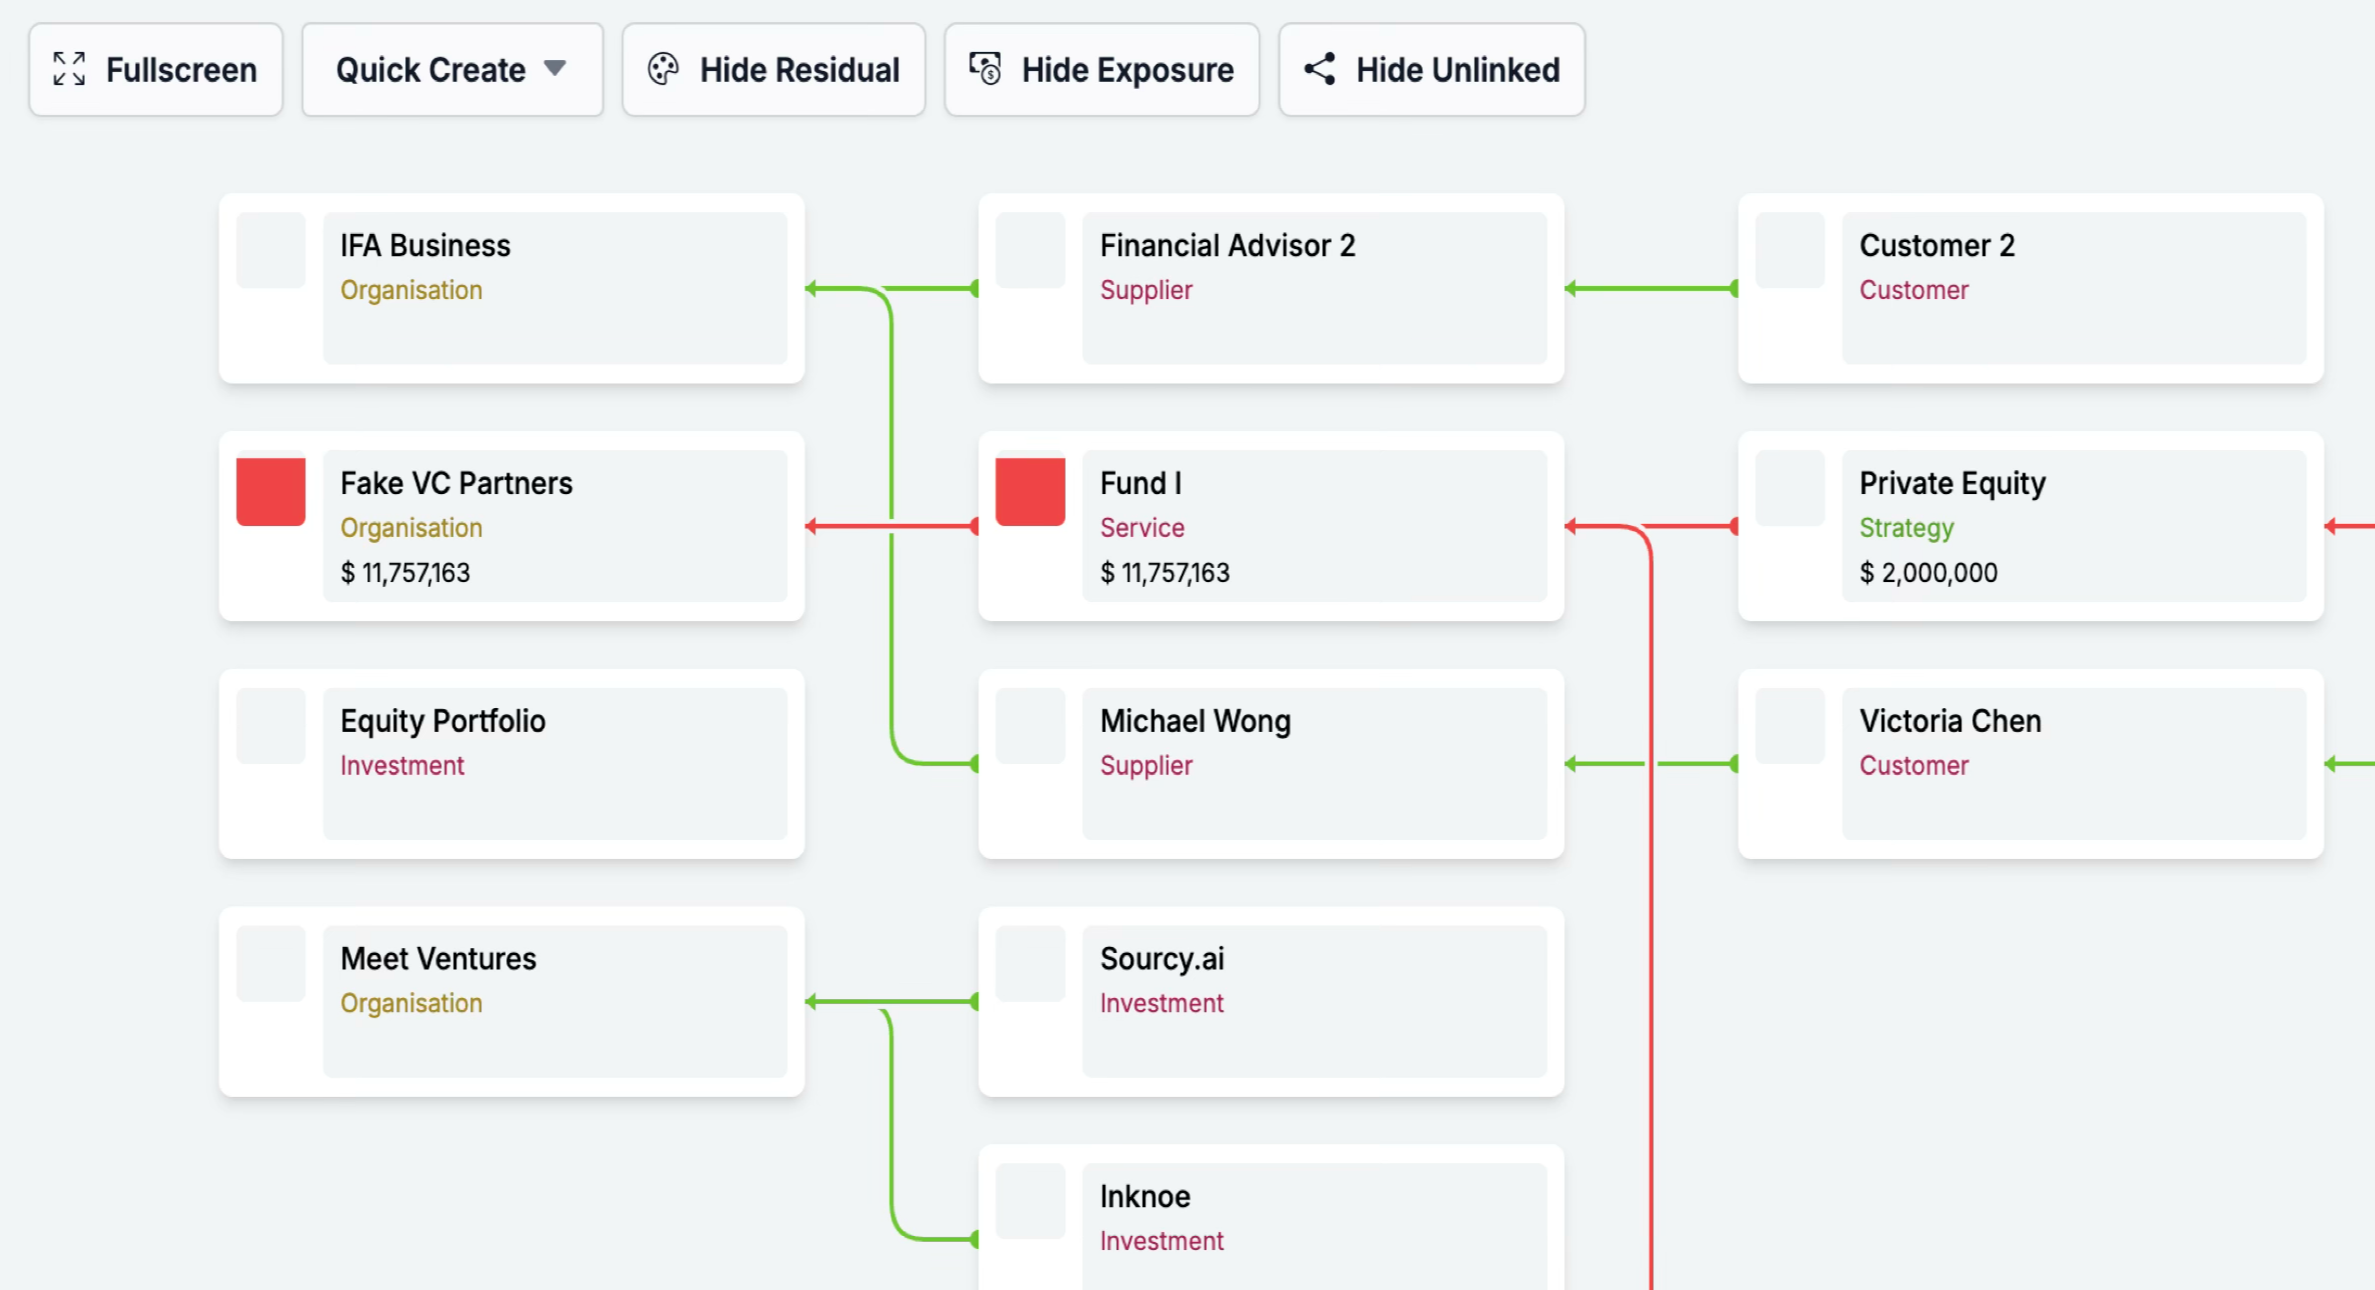2375x1290 pixels.
Task: Deselect the red checkbox on Fake VC Partners
Action: click(270, 490)
